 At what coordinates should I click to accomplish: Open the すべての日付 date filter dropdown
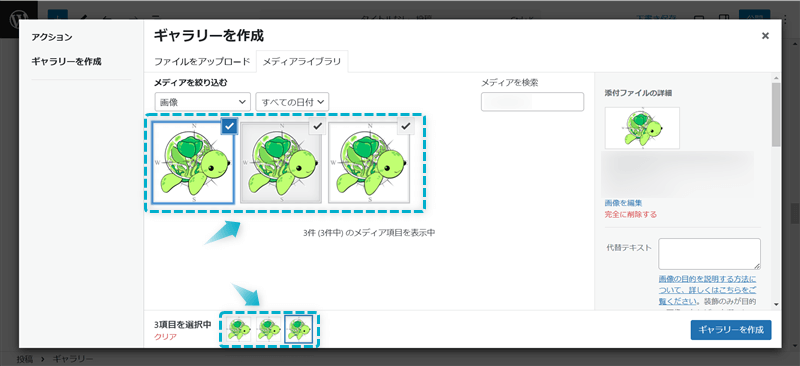tap(292, 102)
